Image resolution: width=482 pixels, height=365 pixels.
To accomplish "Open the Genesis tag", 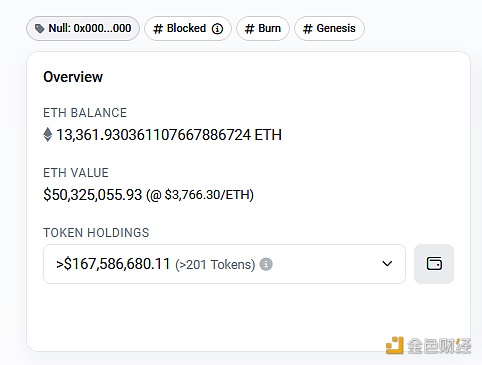I will [329, 29].
